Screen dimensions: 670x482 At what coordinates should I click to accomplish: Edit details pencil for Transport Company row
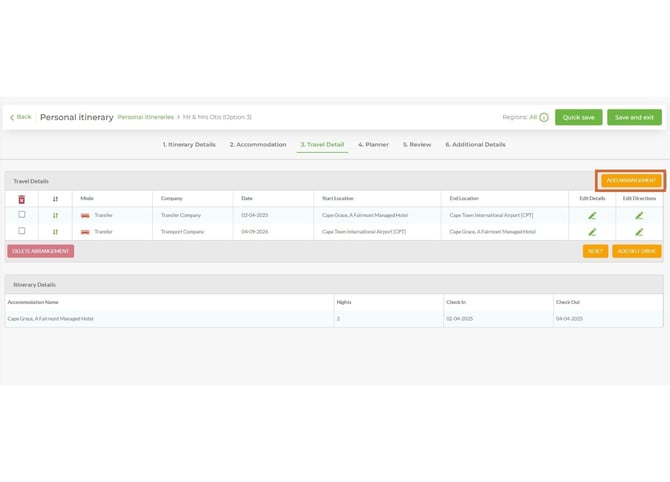click(x=592, y=231)
